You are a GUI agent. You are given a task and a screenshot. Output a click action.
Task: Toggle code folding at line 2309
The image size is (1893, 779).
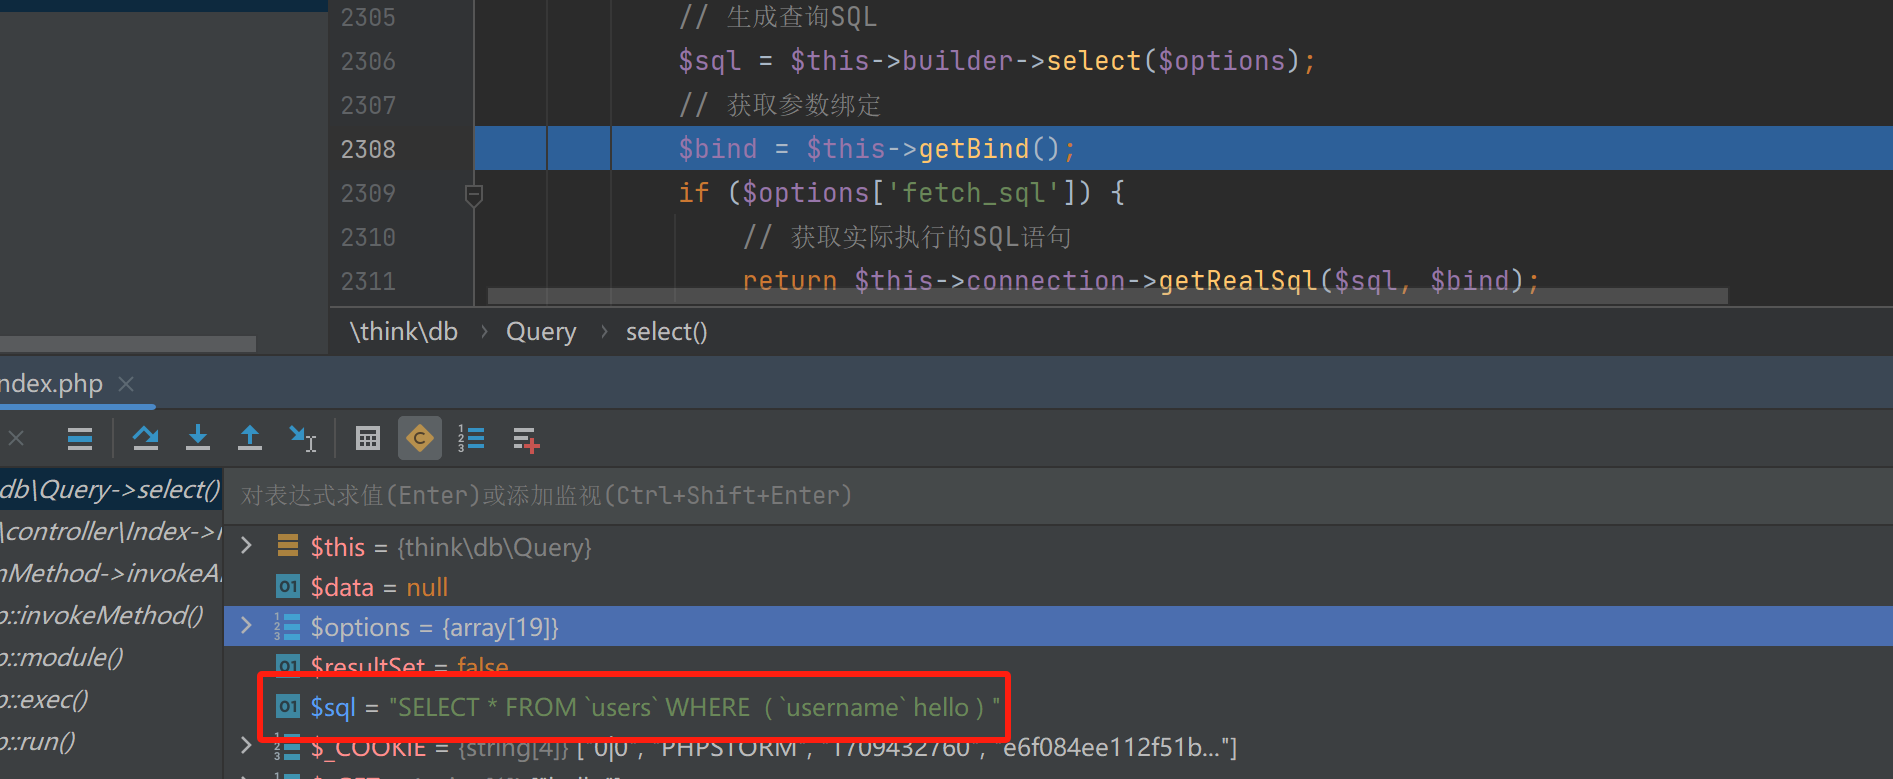click(474, 194)
